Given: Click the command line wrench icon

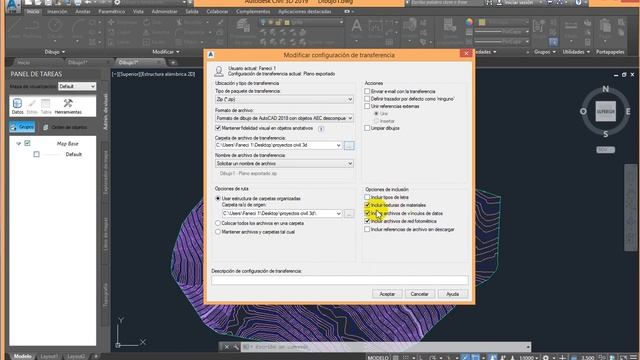Looking at the screenshot, I should pos(236,347).
